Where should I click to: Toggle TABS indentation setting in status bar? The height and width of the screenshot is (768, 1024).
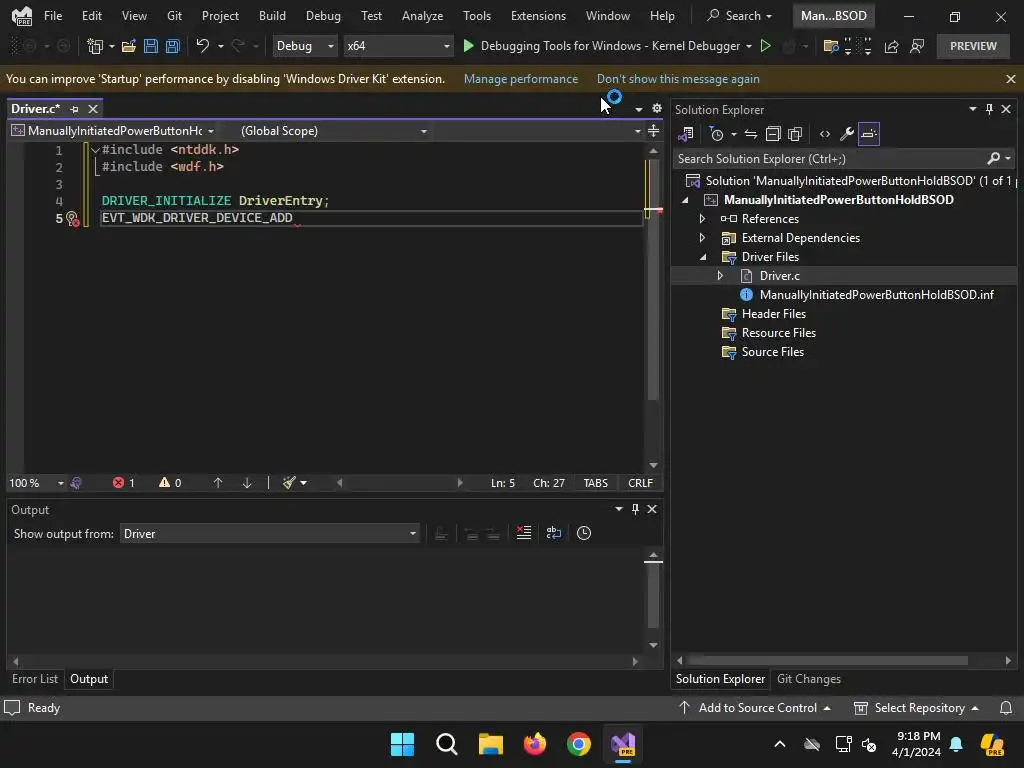pyautogui.click(x=596, y=483)
